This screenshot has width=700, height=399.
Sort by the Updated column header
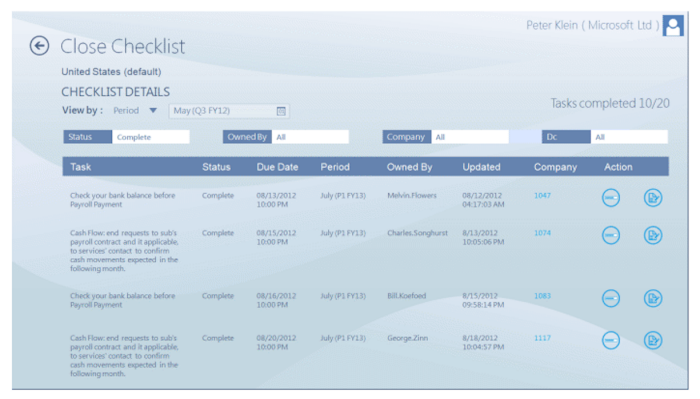pyautogui.click(x=481, y=167)
